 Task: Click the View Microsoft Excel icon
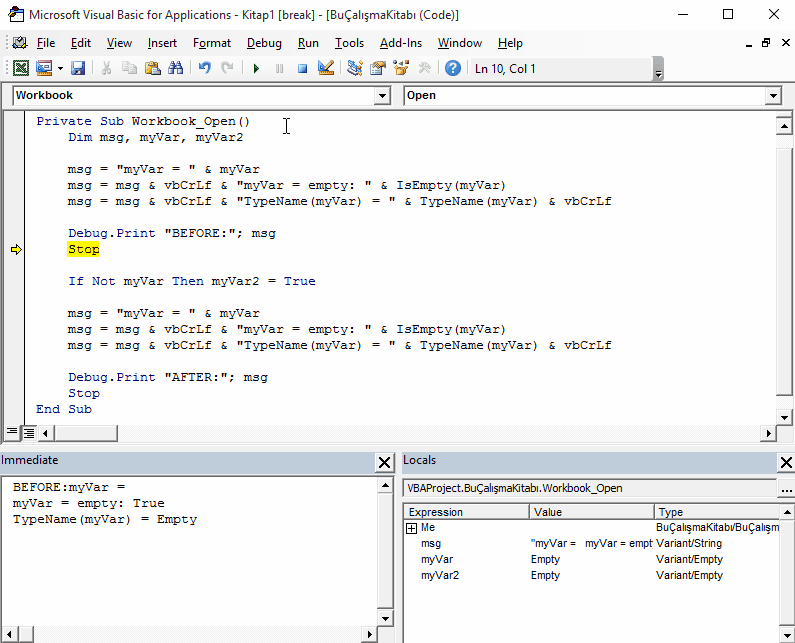point(21,68)
